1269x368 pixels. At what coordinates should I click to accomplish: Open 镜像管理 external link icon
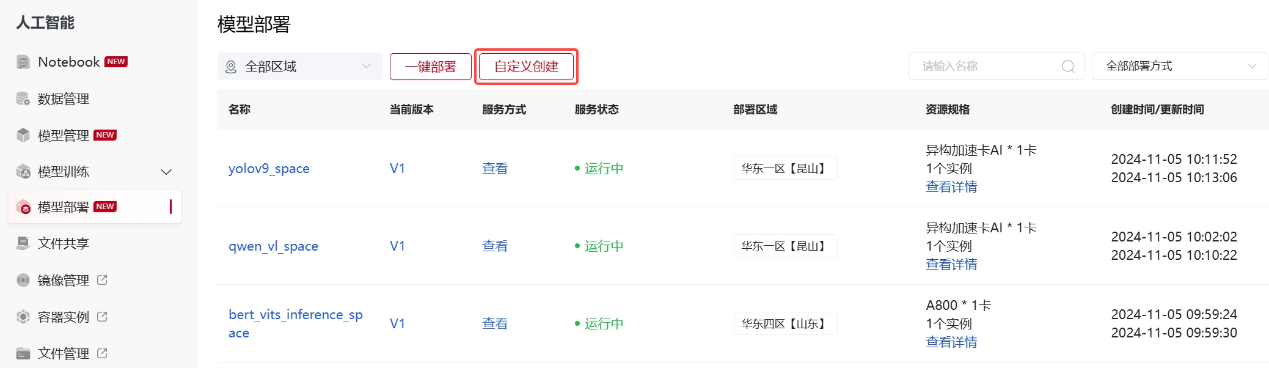tap(102, 280)
